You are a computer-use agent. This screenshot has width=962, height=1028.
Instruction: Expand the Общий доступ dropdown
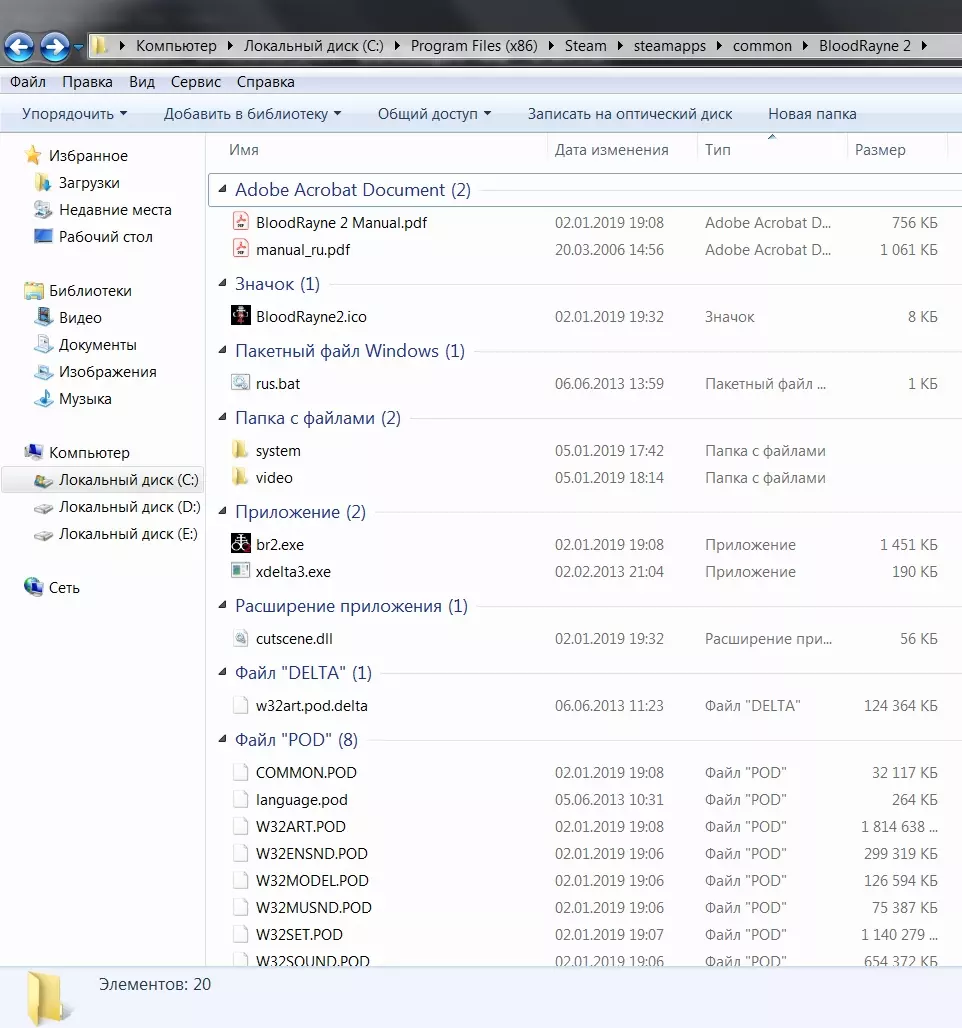click(434, 114)
